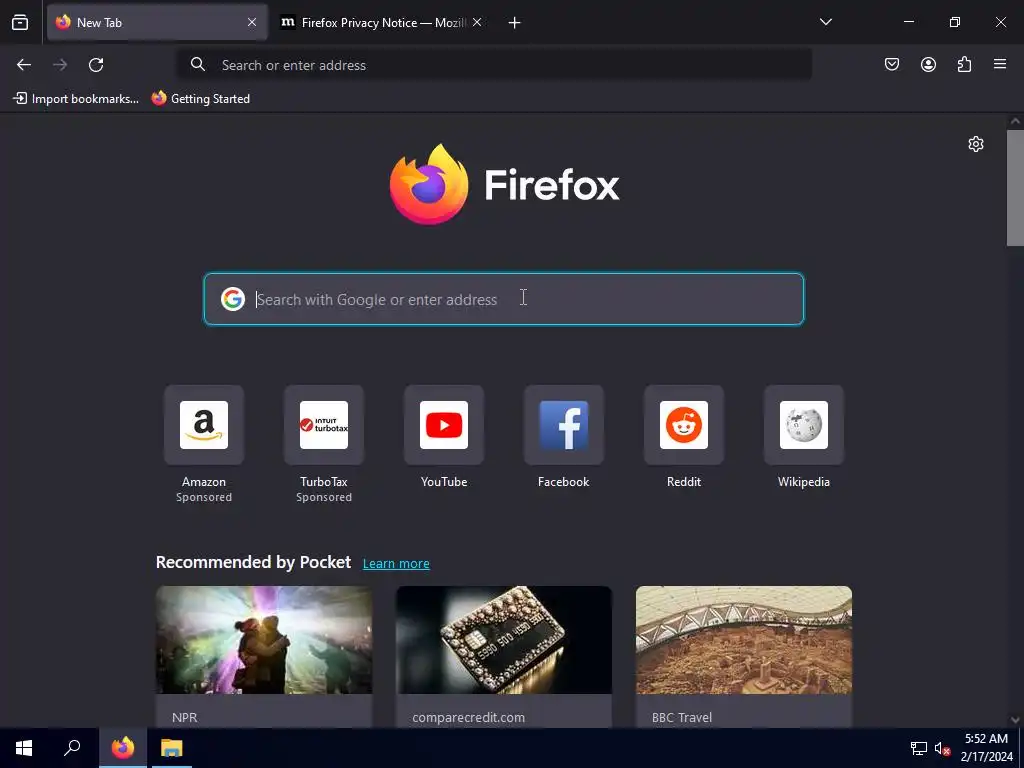Image resolution: width=1024 pixels, height=768 pixels.
Task: Click Firefox icon in the taskbar
Action: [x=123, y=748]
